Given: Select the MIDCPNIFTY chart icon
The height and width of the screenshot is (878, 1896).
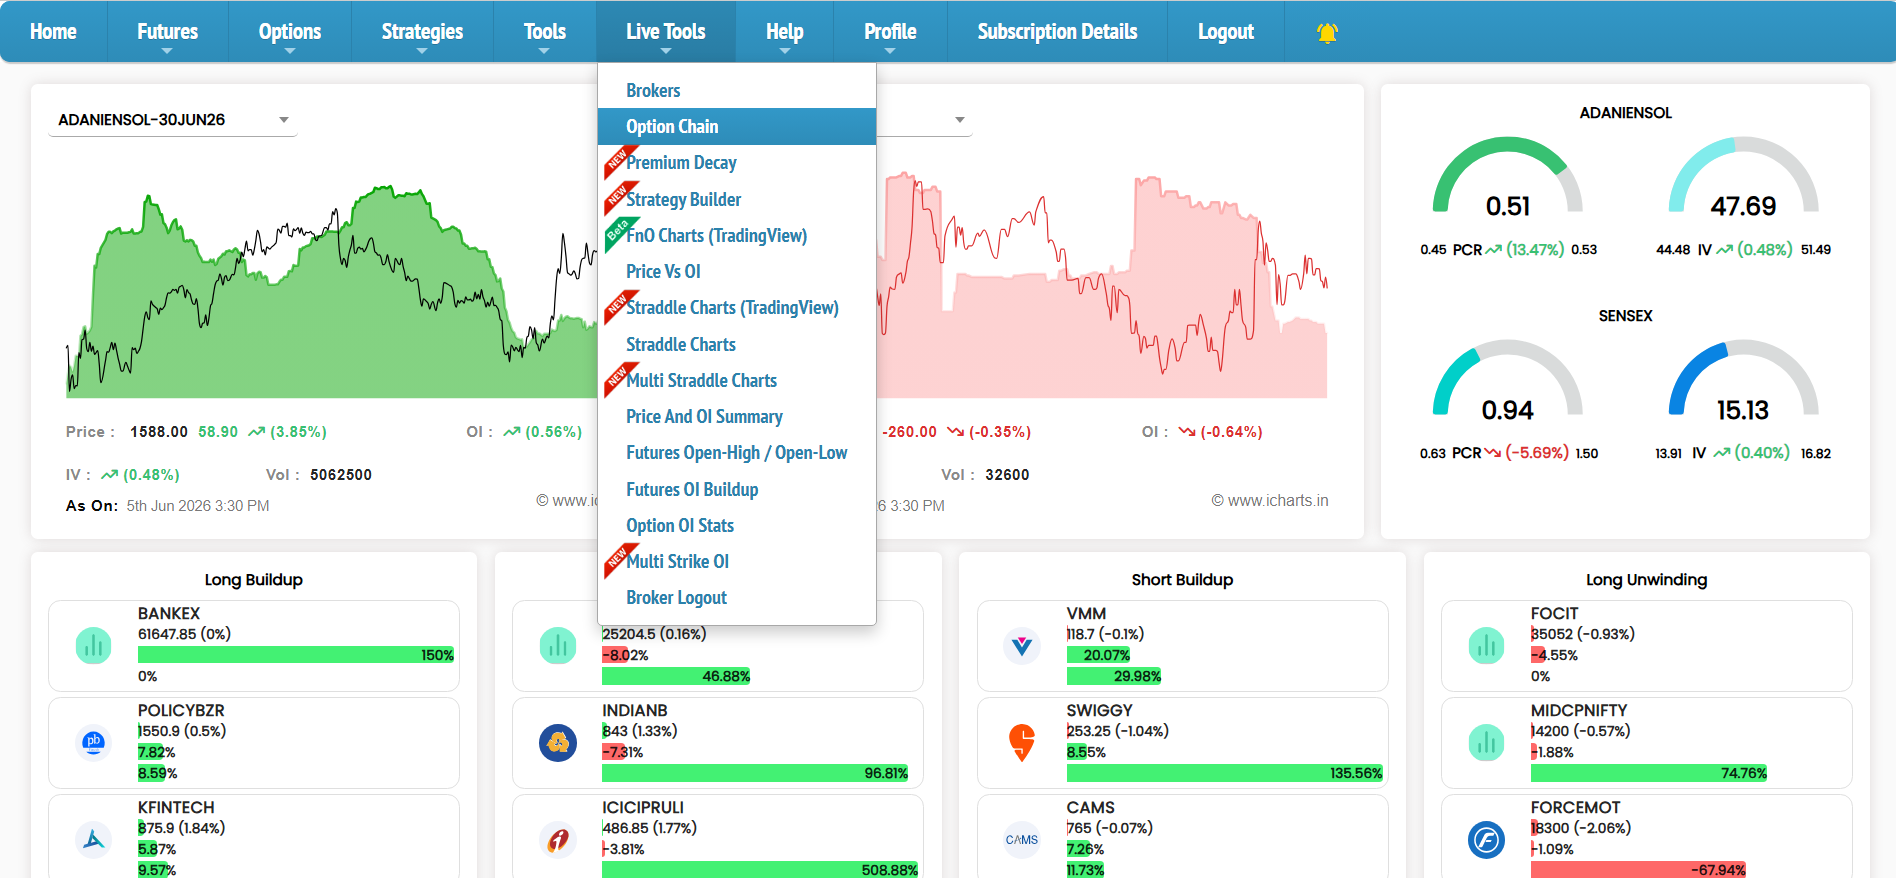Looking at the screenshot, I should 1486,743.
